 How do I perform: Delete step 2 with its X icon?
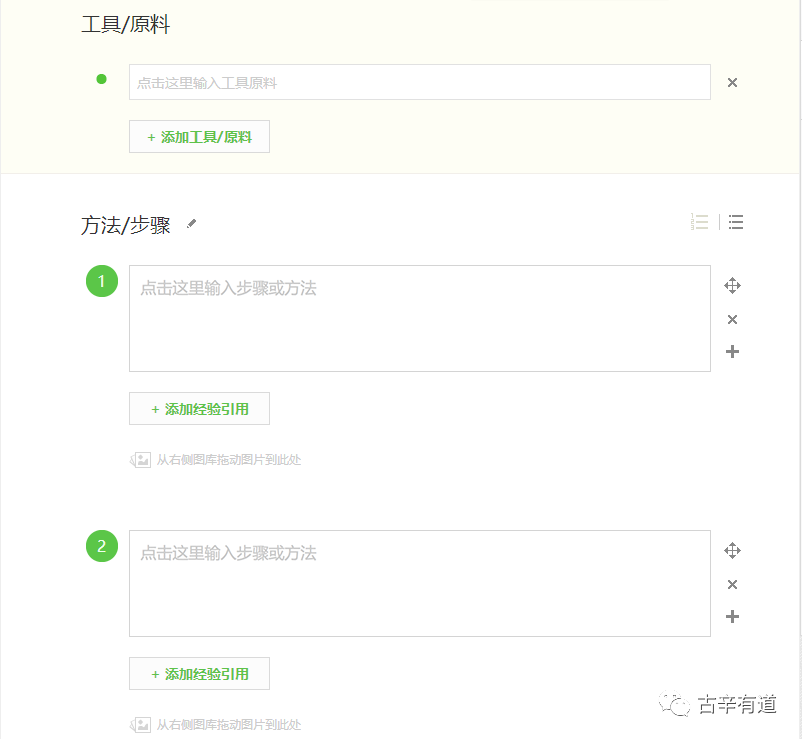click(x=732, y=585)
